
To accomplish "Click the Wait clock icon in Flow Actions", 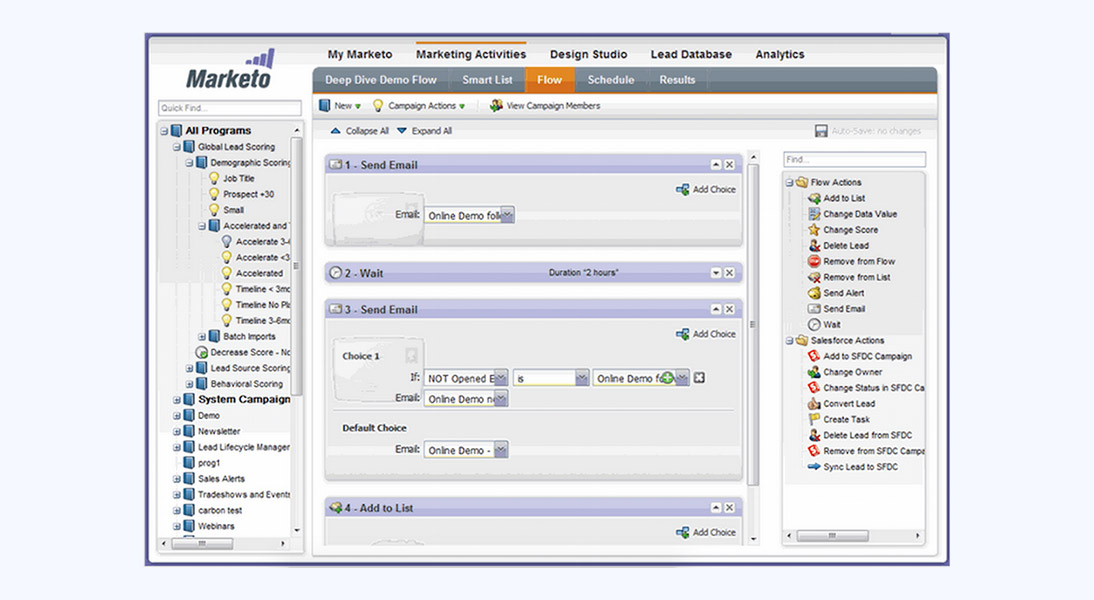I will (814, 324).
